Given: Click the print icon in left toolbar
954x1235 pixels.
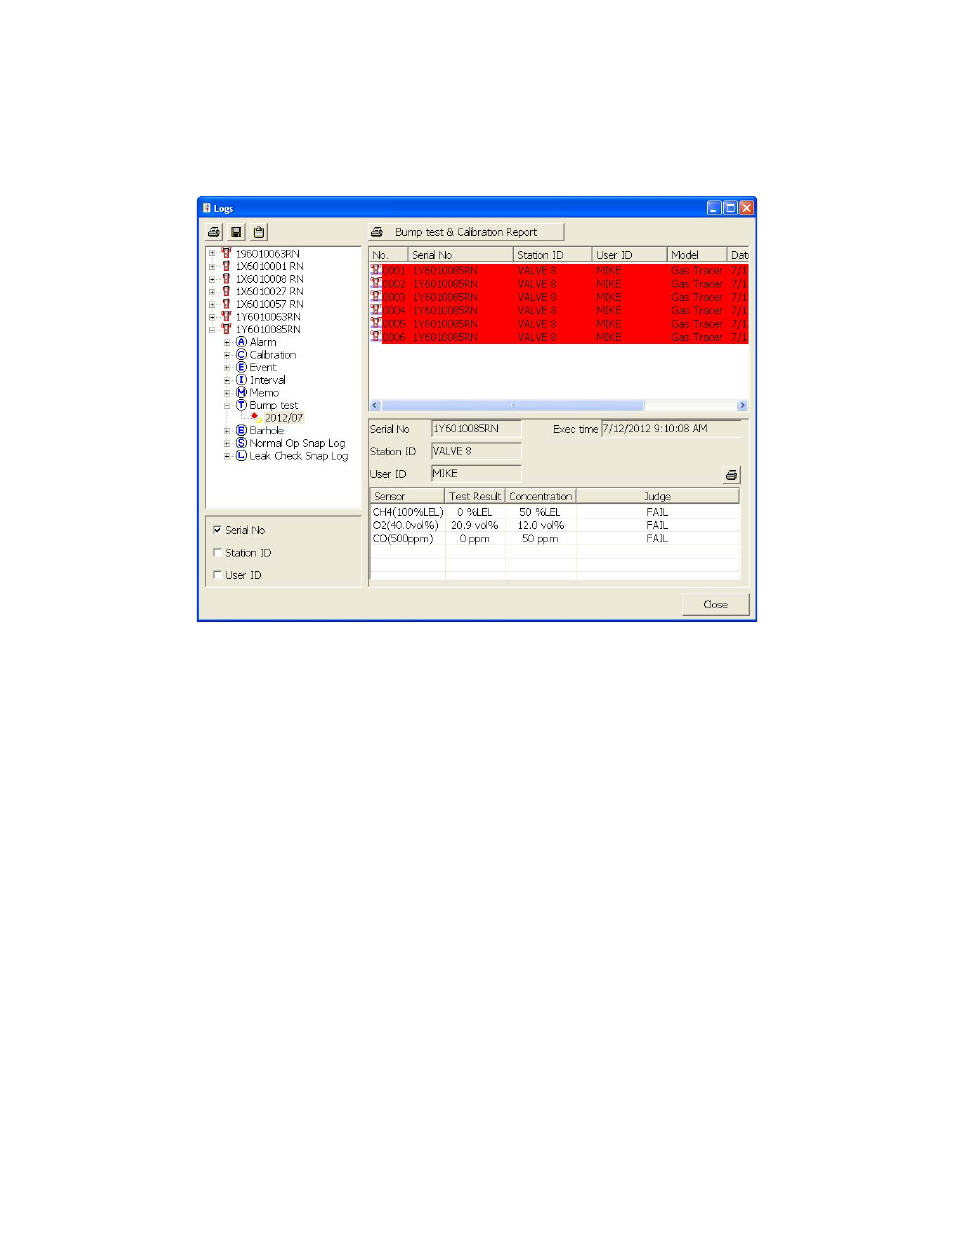Looking at the screenshot, I should click(x=214, y=232).
